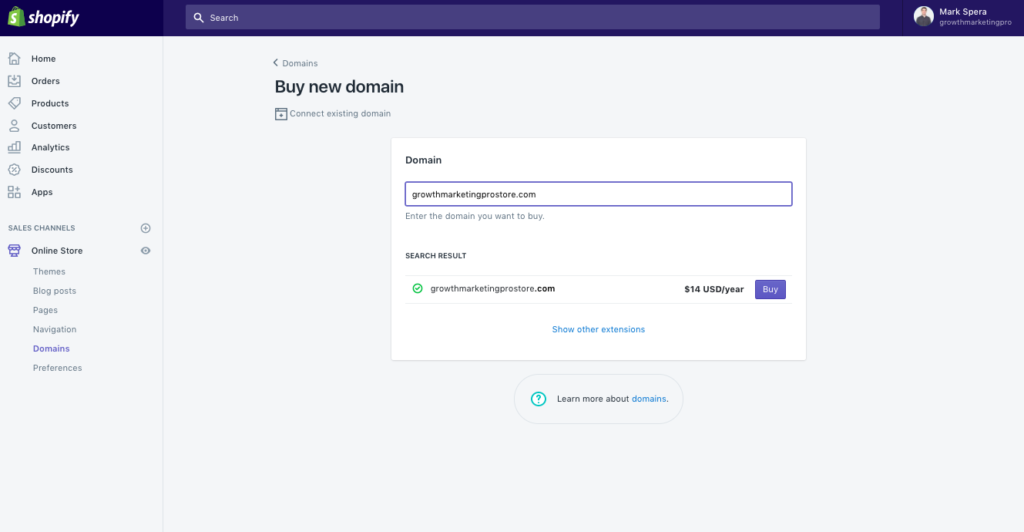View online store via eye icon
The width and height of the screenshot is (1024, 532).
[x=146, y=251]
